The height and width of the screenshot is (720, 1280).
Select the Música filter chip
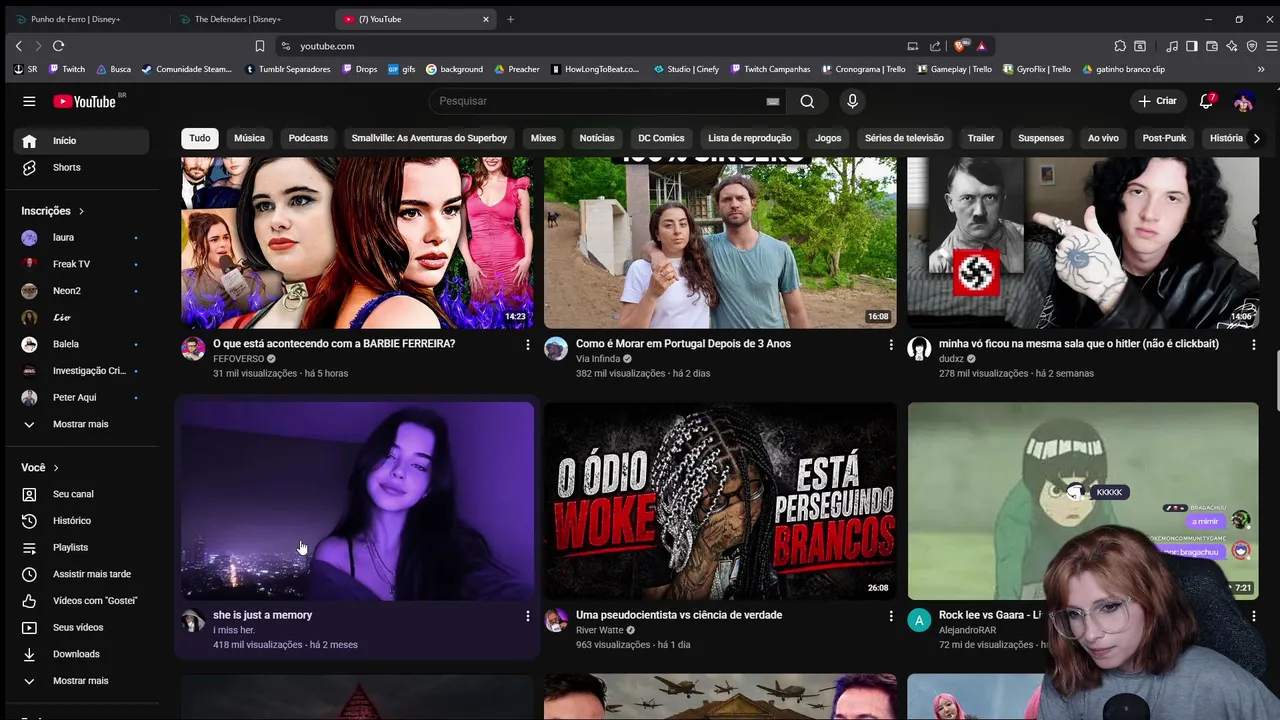(249, 138)
